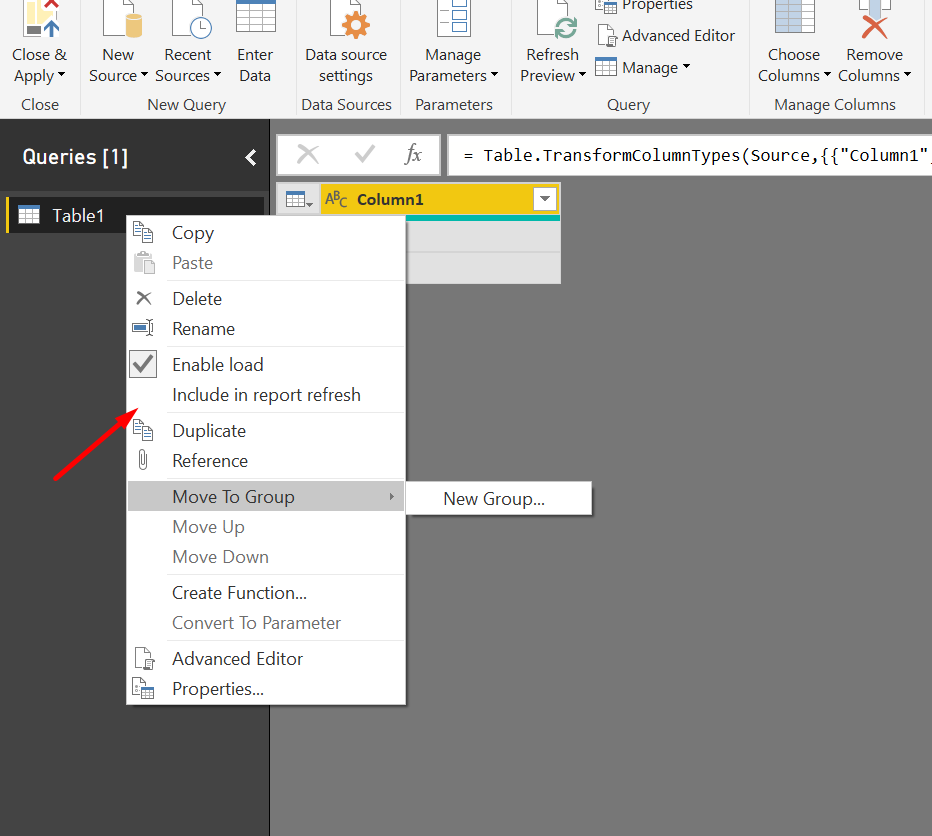Expand the Remove Columns dropdown arrow
The image size is (932, 836).
click(907, 75)
